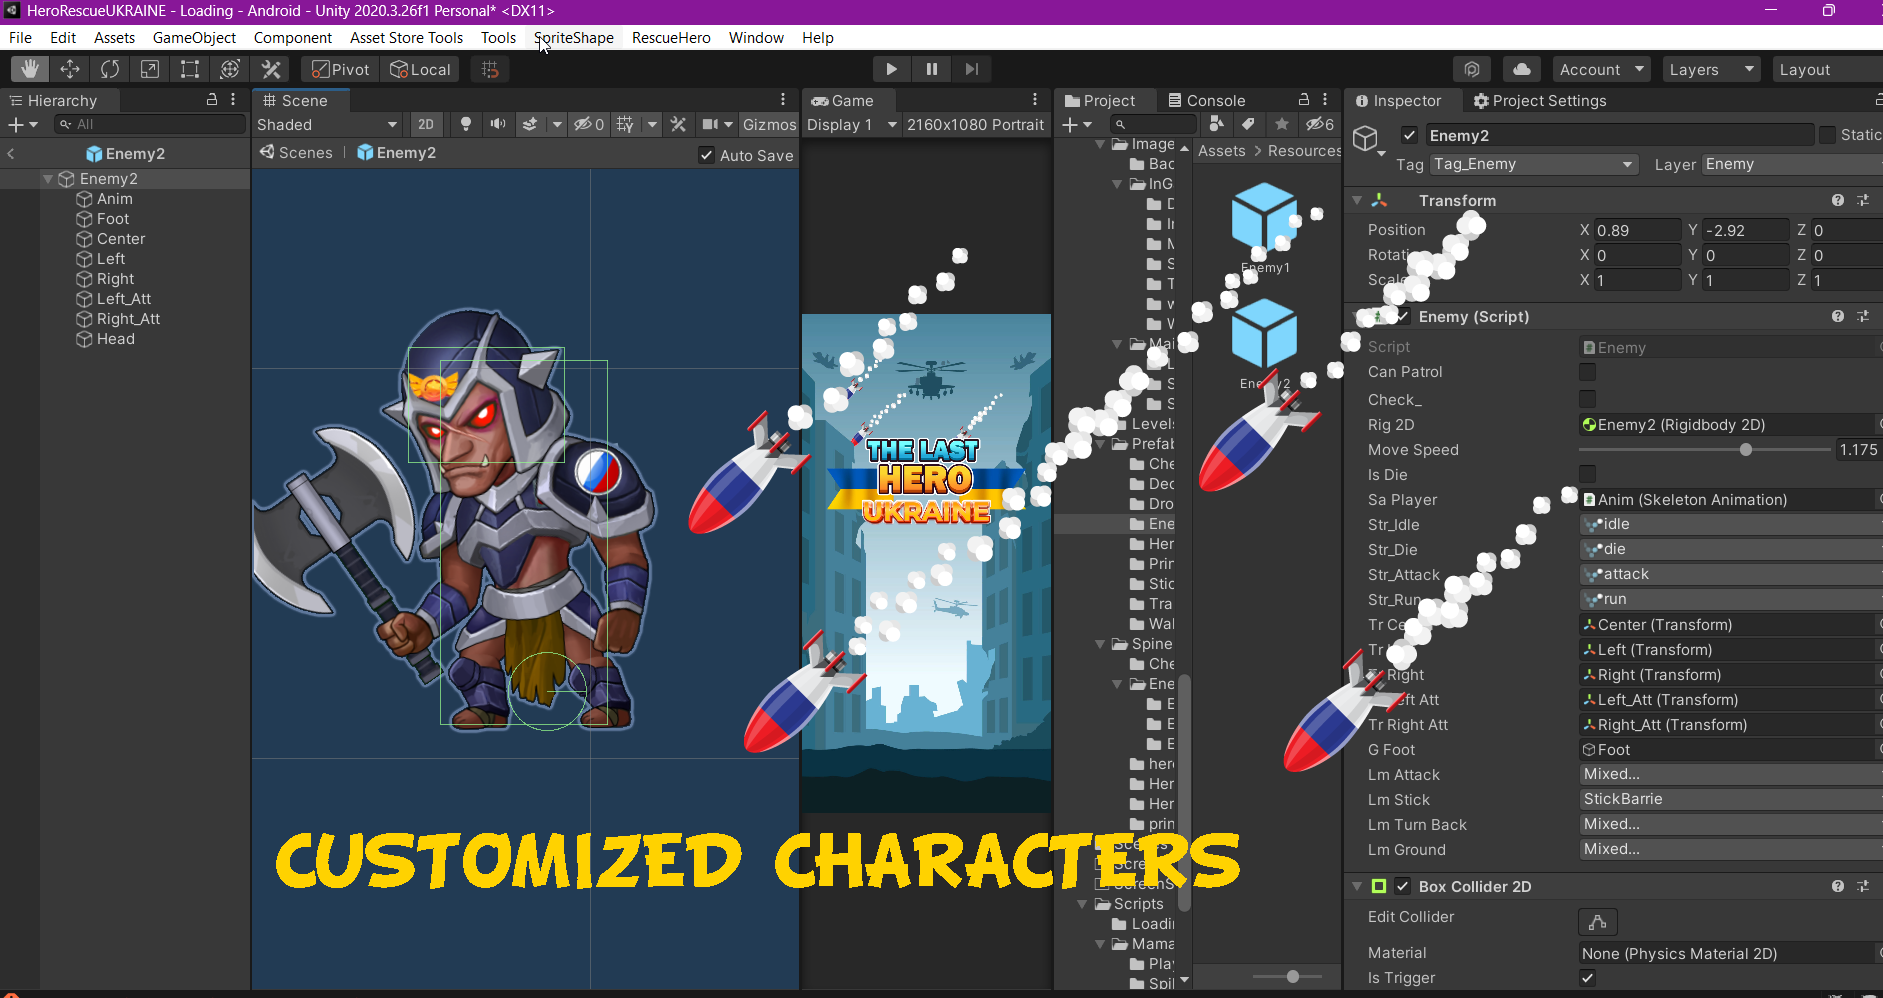Image resolution: width=1883 pixels, height=998 pixels.
Task: Select the Rotate tool
Action: pyautogui.click(x=110, y=69)
